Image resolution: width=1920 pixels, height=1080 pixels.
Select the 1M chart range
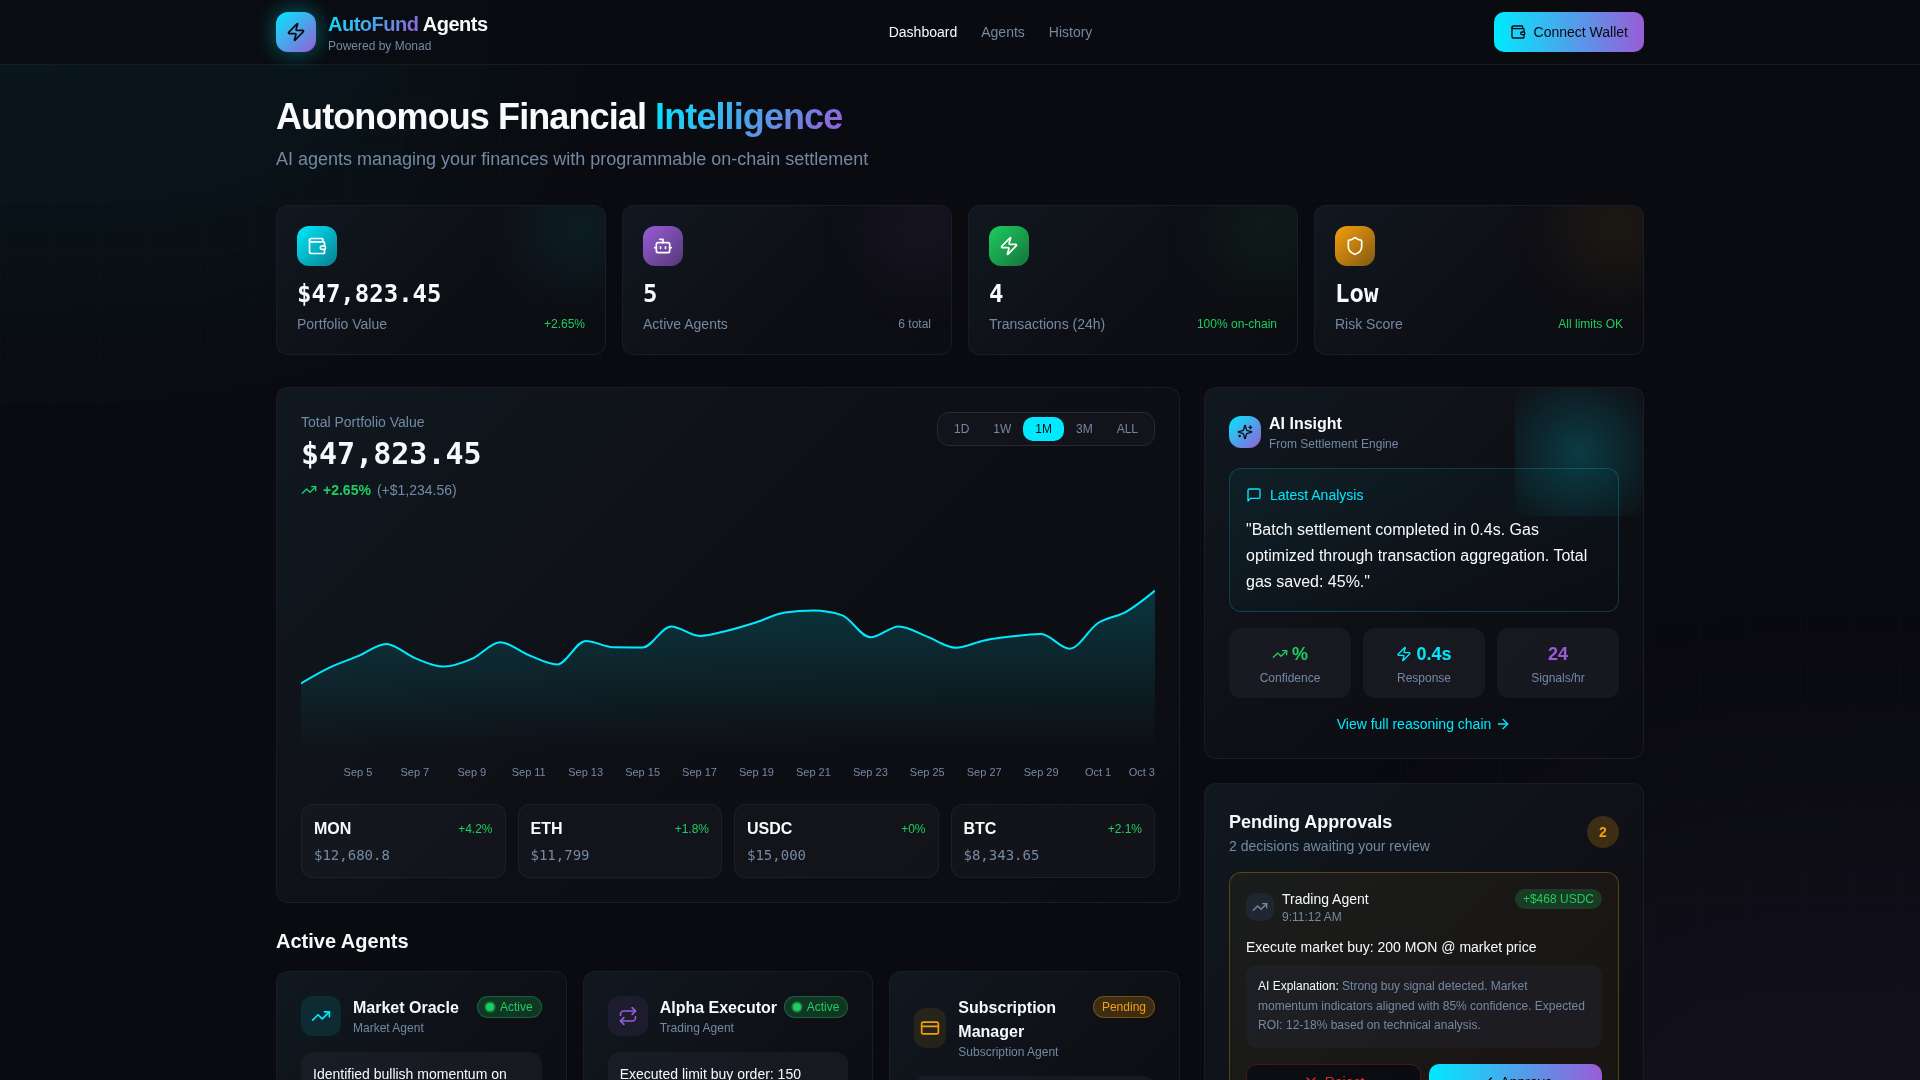pyautogui.click(x=1043, y=429)
